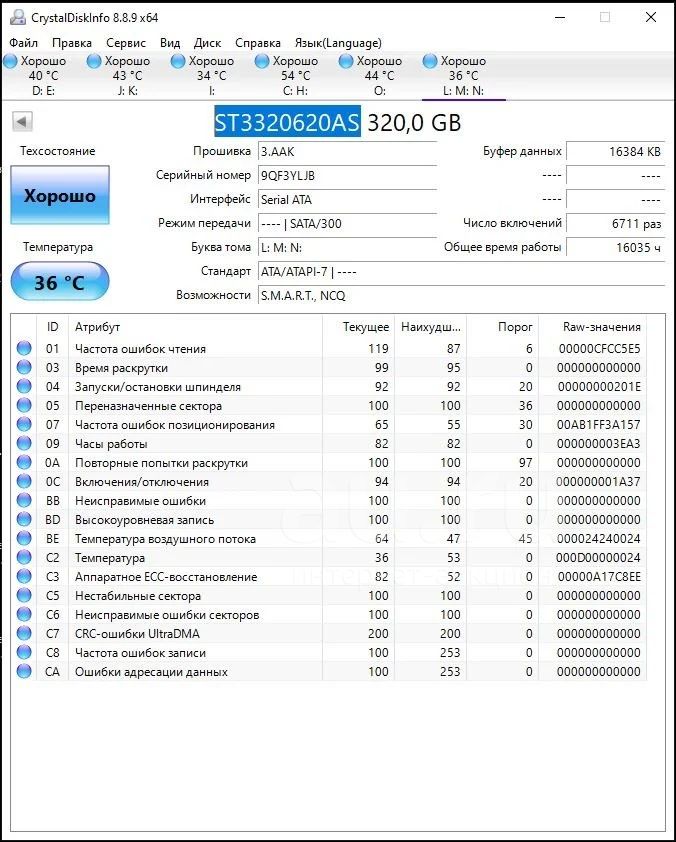676x842 pixels.
Task: Click the Интерфейс field showing Serial ATA
Action: coord(347,200)
